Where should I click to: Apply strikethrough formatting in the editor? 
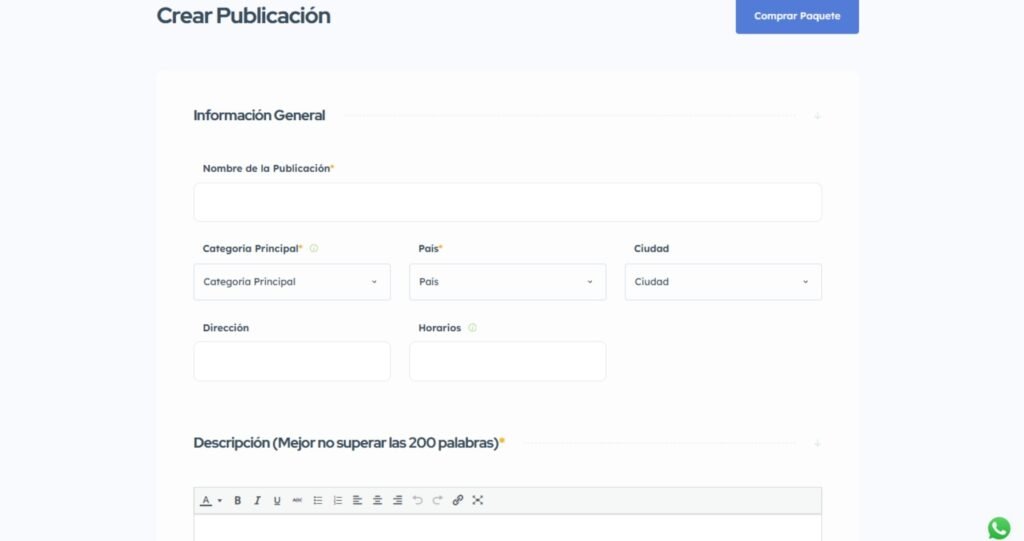coord(297,500)
